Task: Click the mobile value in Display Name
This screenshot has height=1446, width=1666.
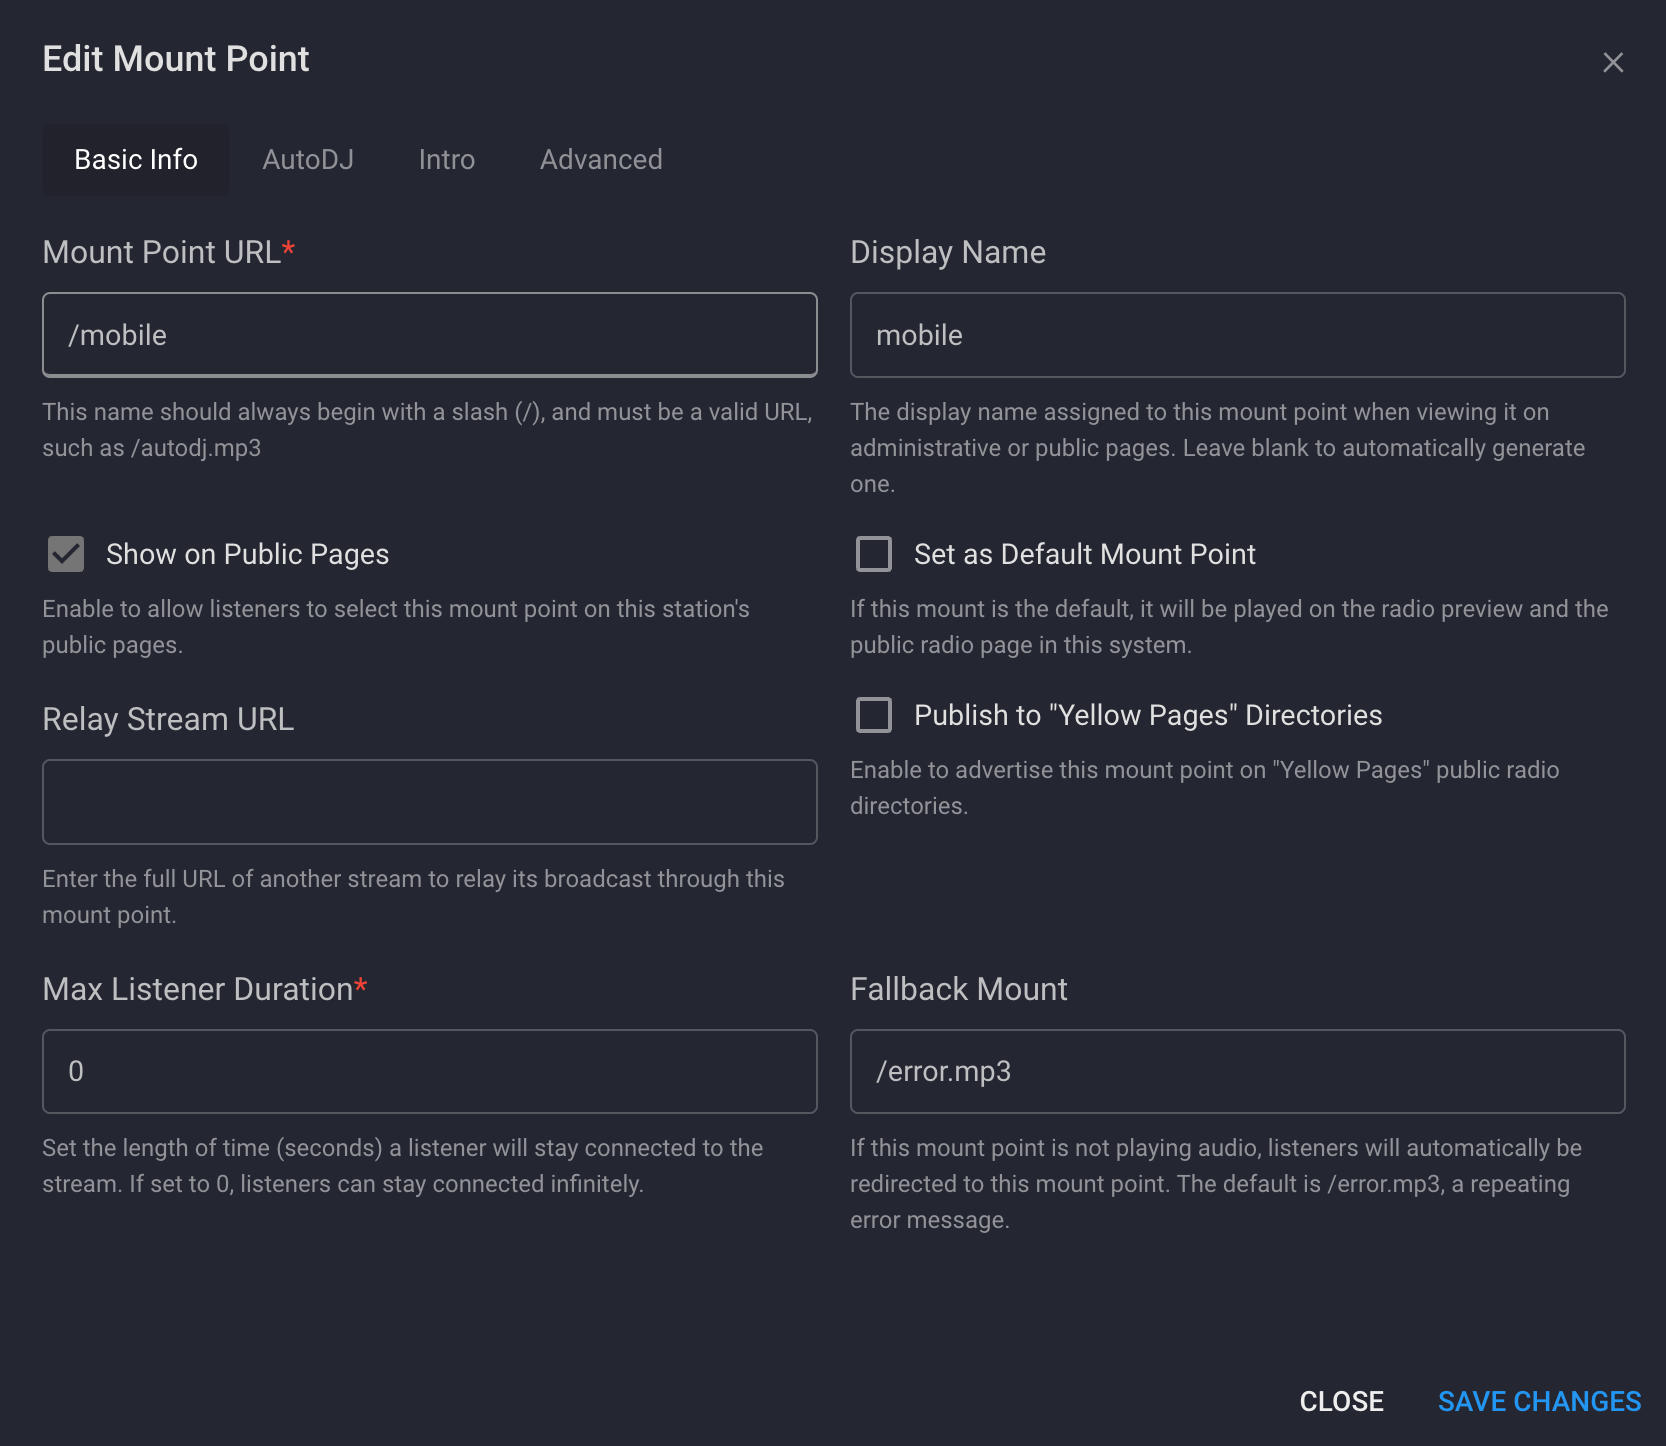Action: (919, 335)
